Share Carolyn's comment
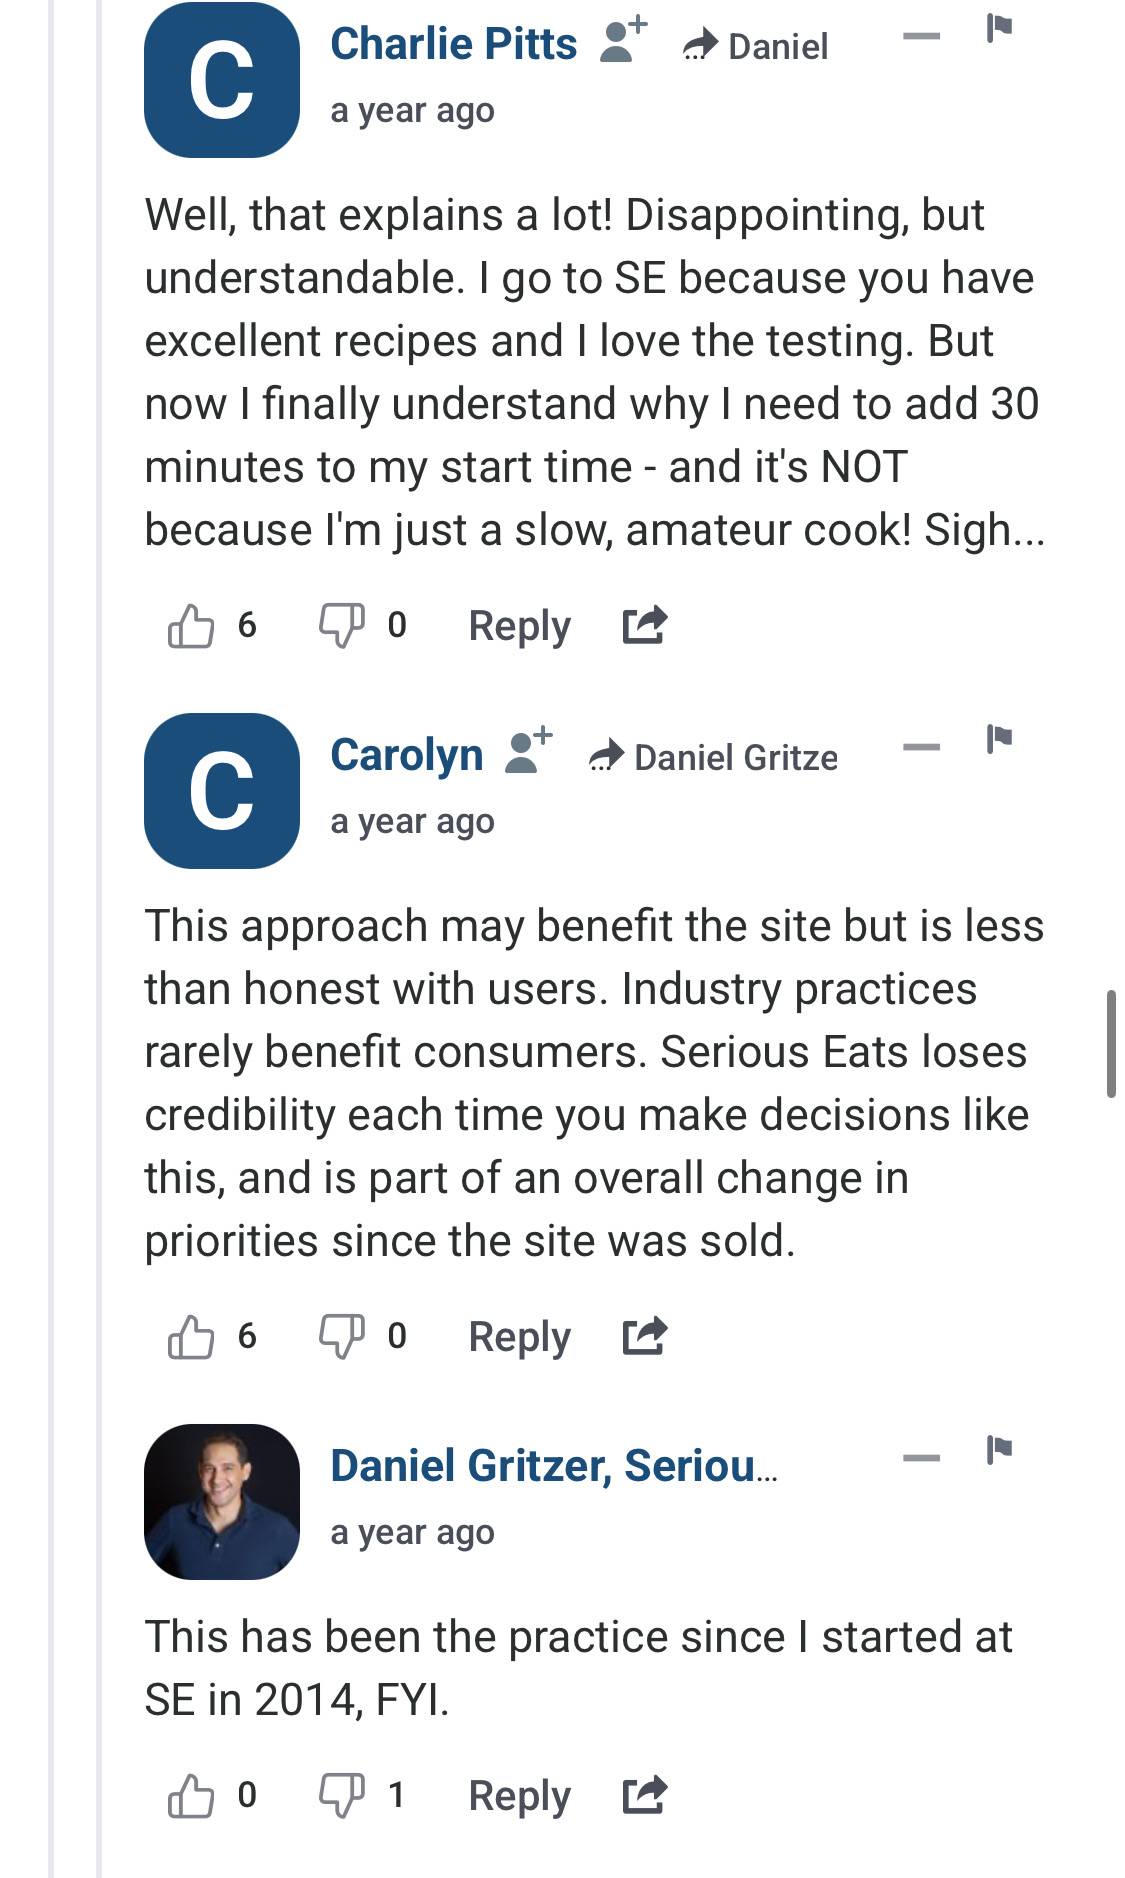 644,1337
